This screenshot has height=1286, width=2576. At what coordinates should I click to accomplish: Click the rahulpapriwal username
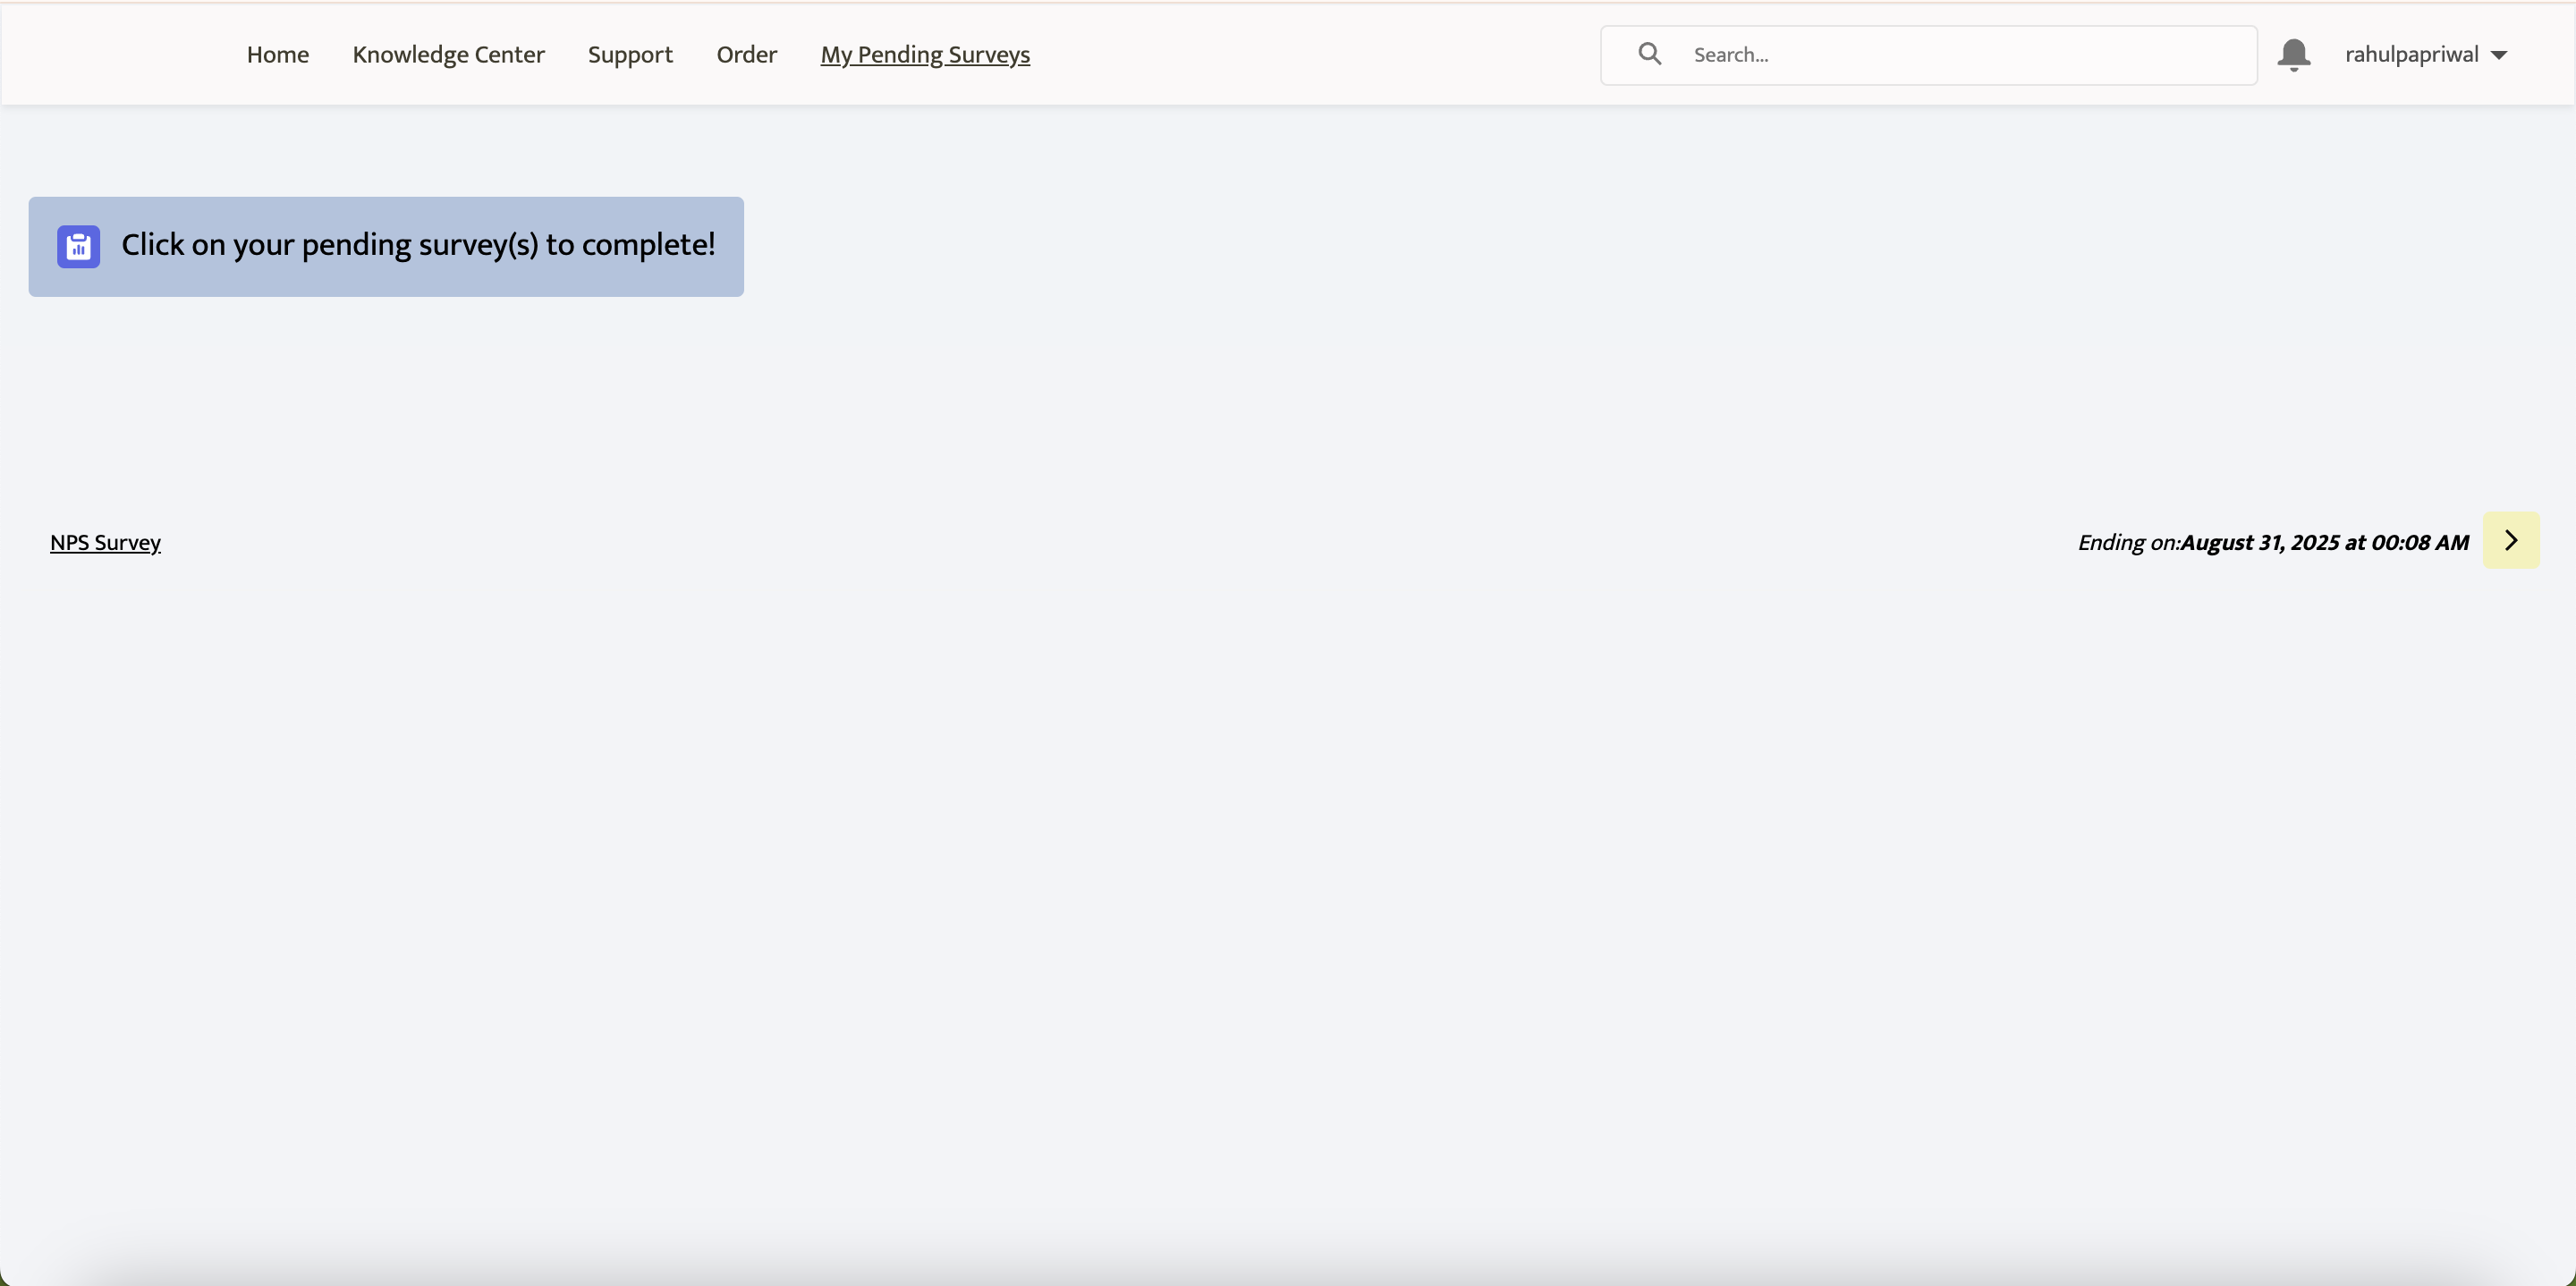[2411, 55]
